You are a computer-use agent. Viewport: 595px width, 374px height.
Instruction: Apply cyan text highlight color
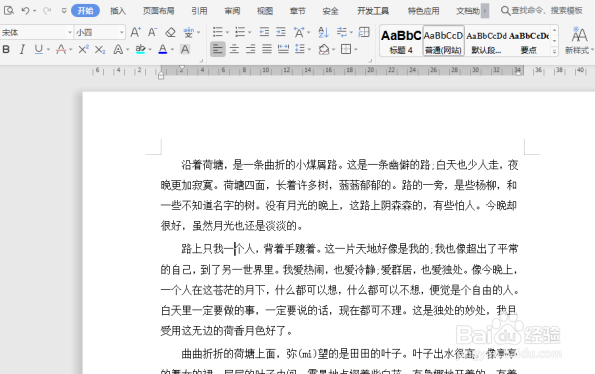pyautogui.click(x=140, y=49)
